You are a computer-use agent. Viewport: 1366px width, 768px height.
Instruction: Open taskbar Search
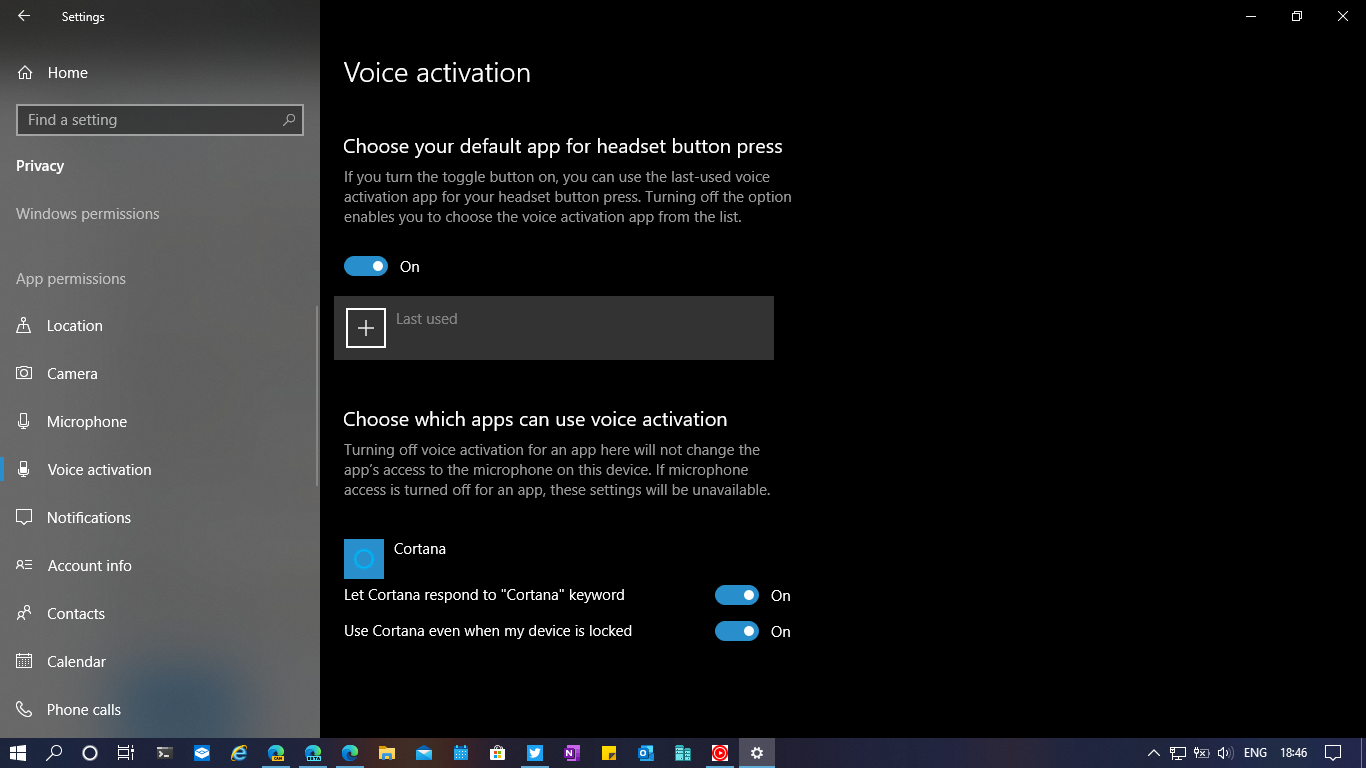55,753
